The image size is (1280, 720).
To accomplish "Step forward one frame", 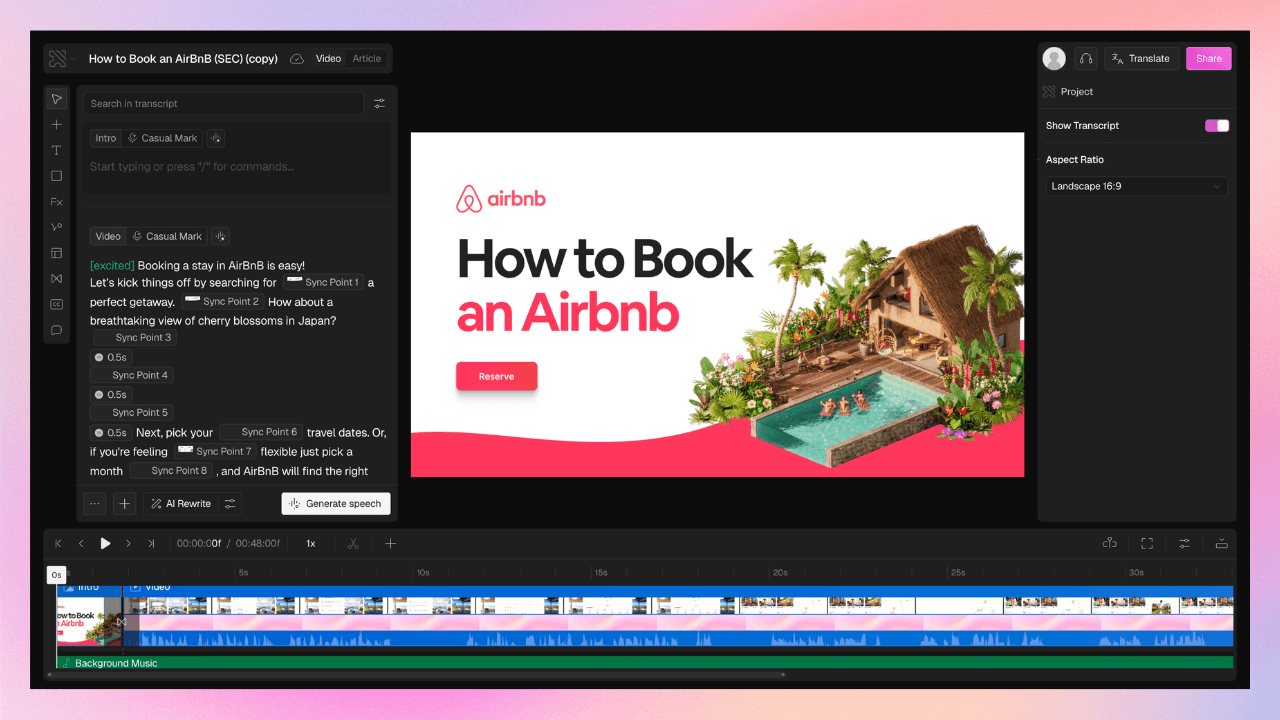I will point(128,543).
